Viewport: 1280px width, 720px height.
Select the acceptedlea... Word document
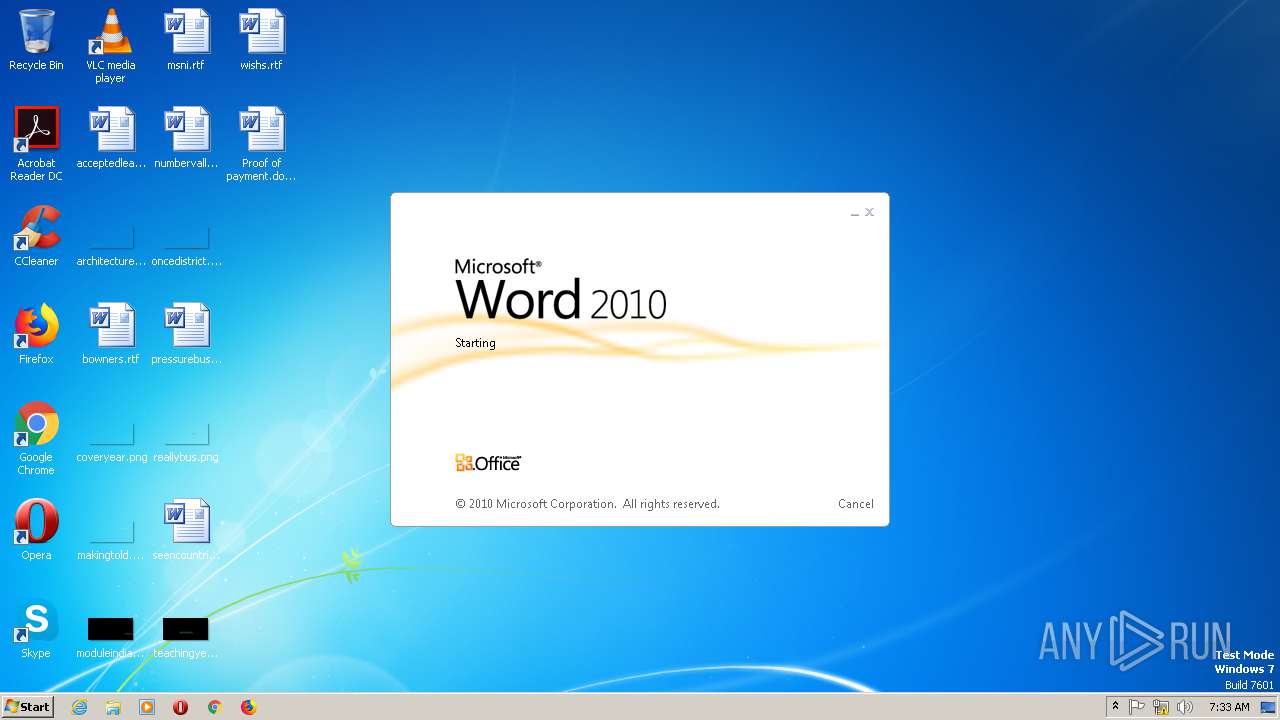111,138
